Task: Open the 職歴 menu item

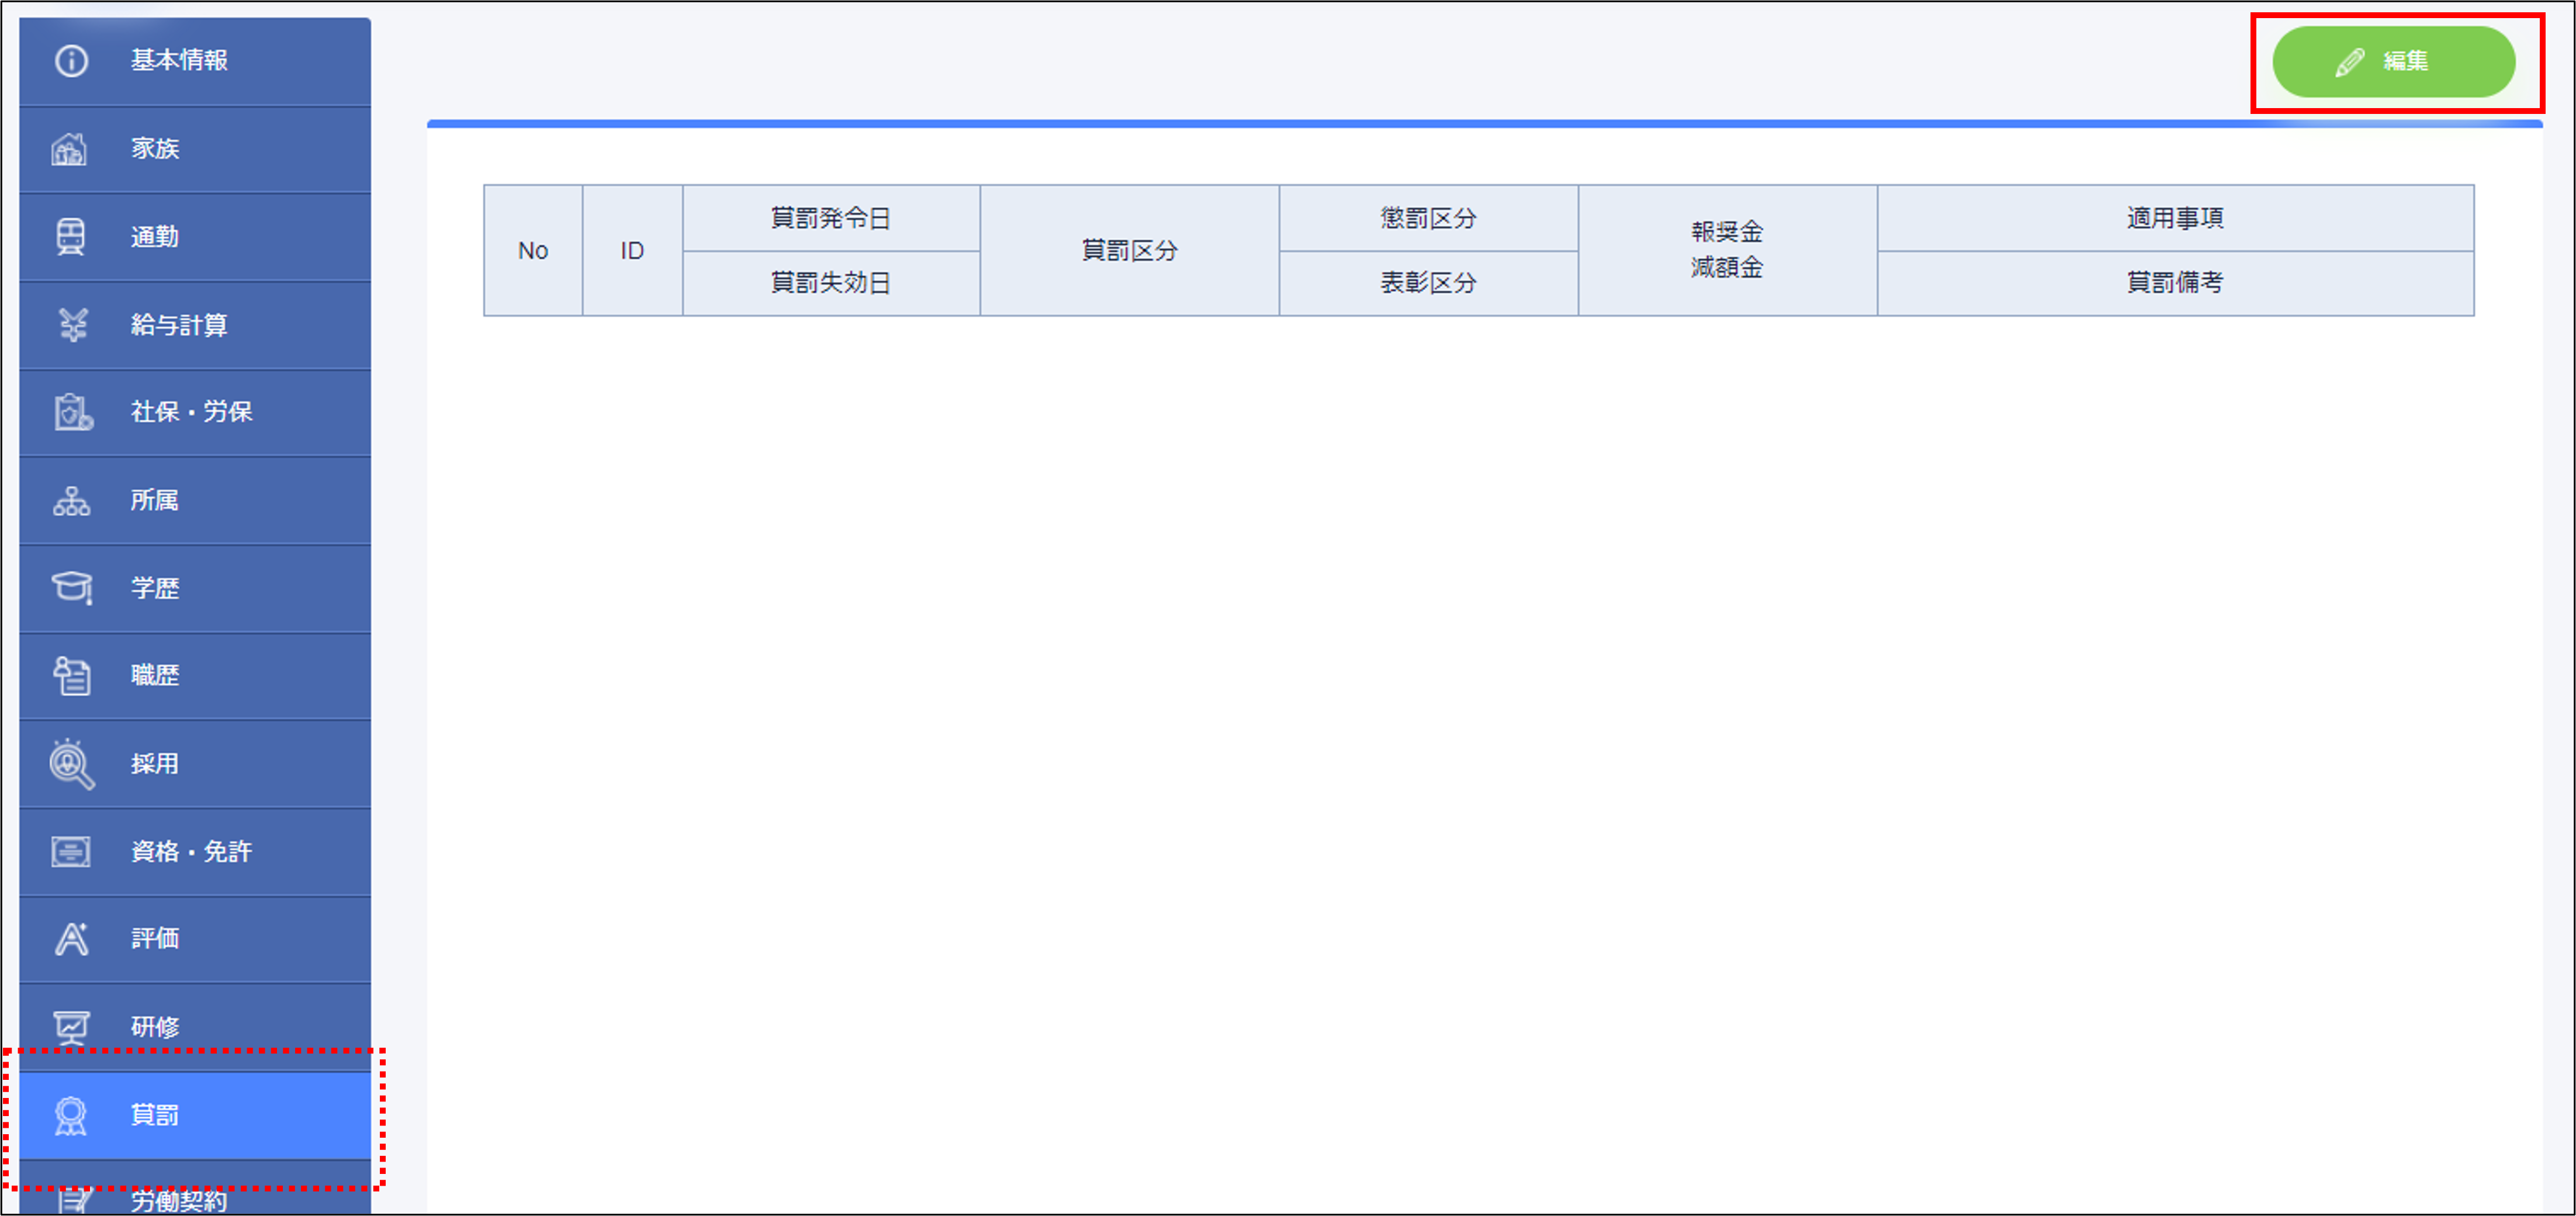Action: (155, 676)
